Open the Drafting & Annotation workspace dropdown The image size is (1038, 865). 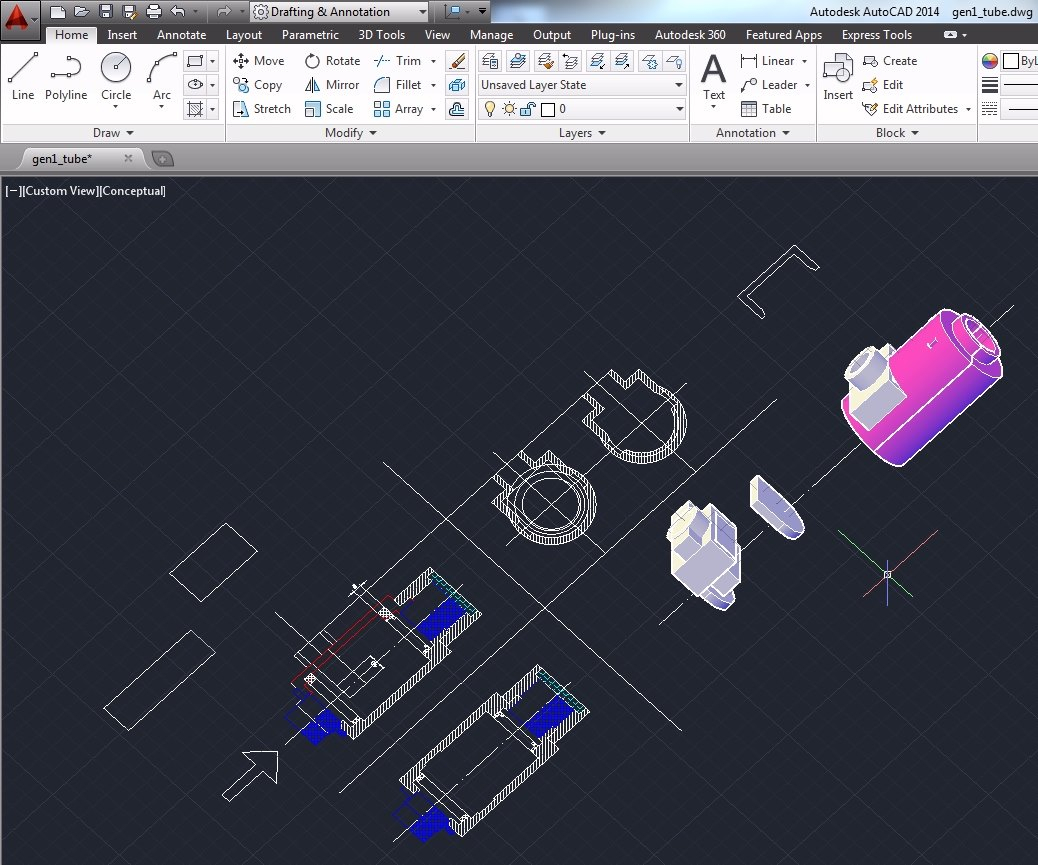[339, 12]
